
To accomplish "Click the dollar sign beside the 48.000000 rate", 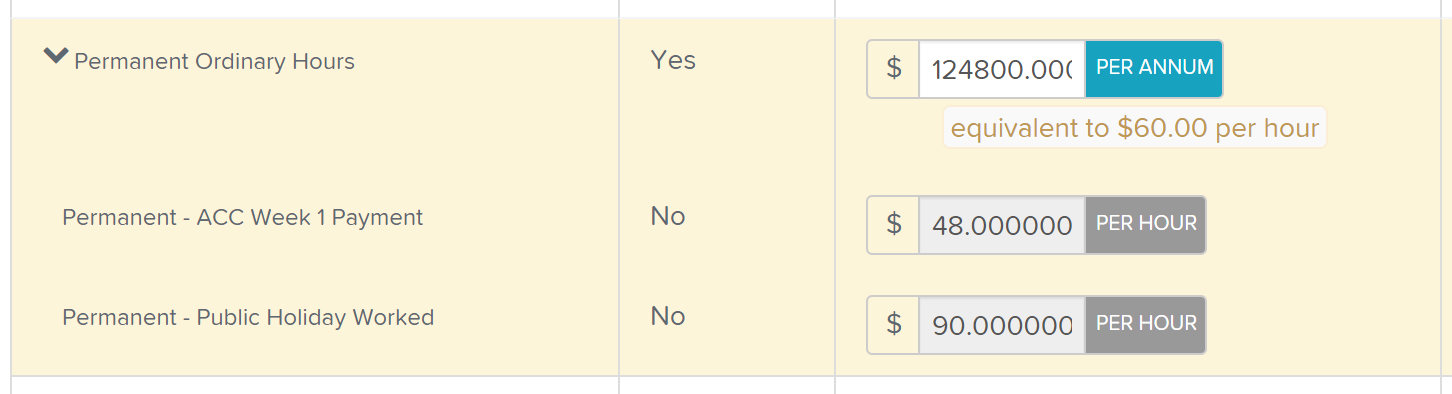I will (894, 225).
